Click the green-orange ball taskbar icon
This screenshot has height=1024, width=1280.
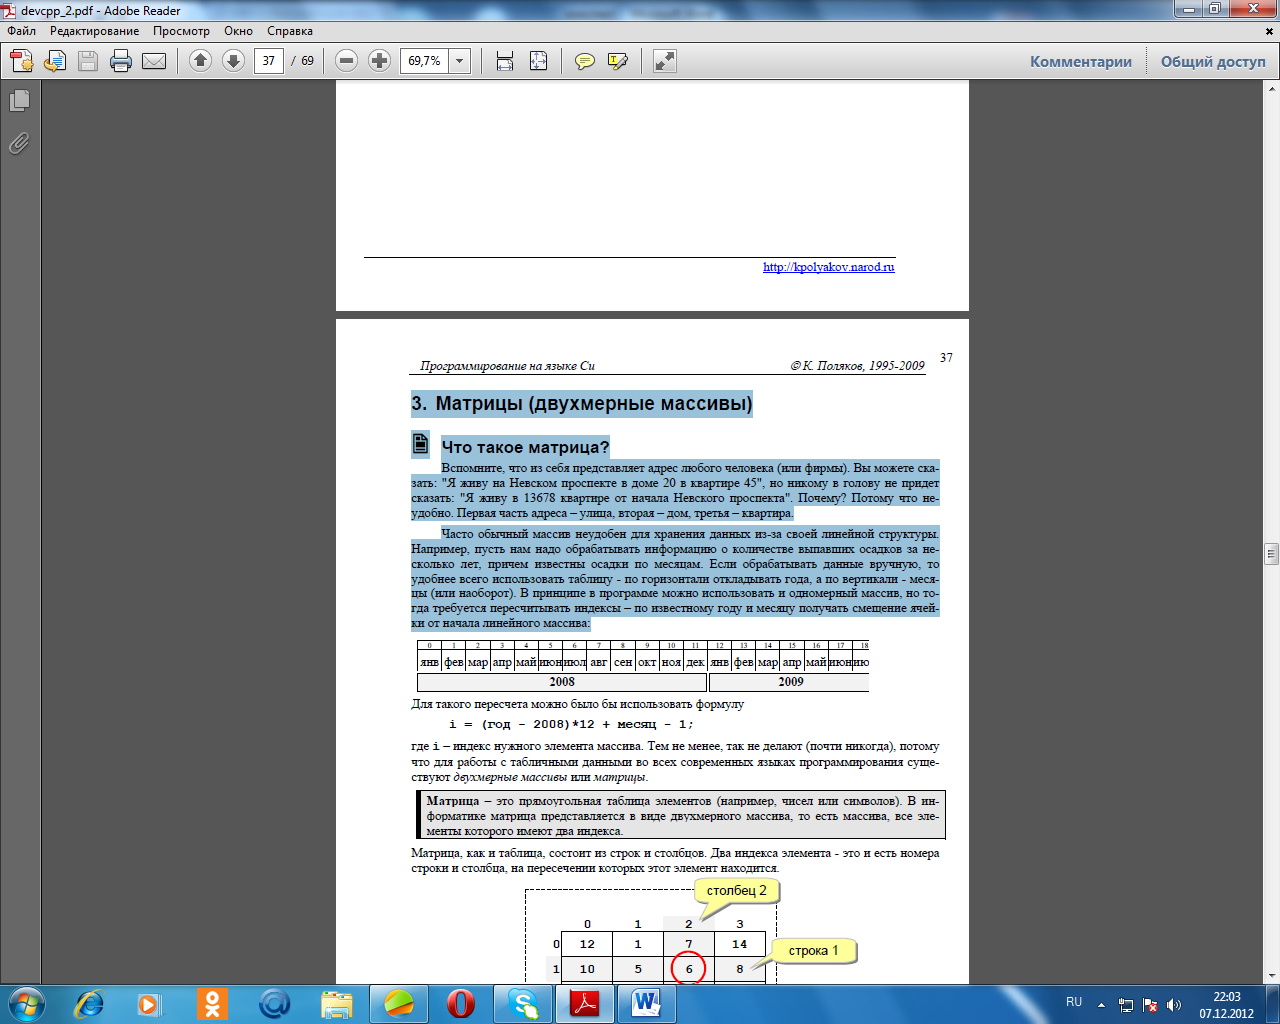399,1003
